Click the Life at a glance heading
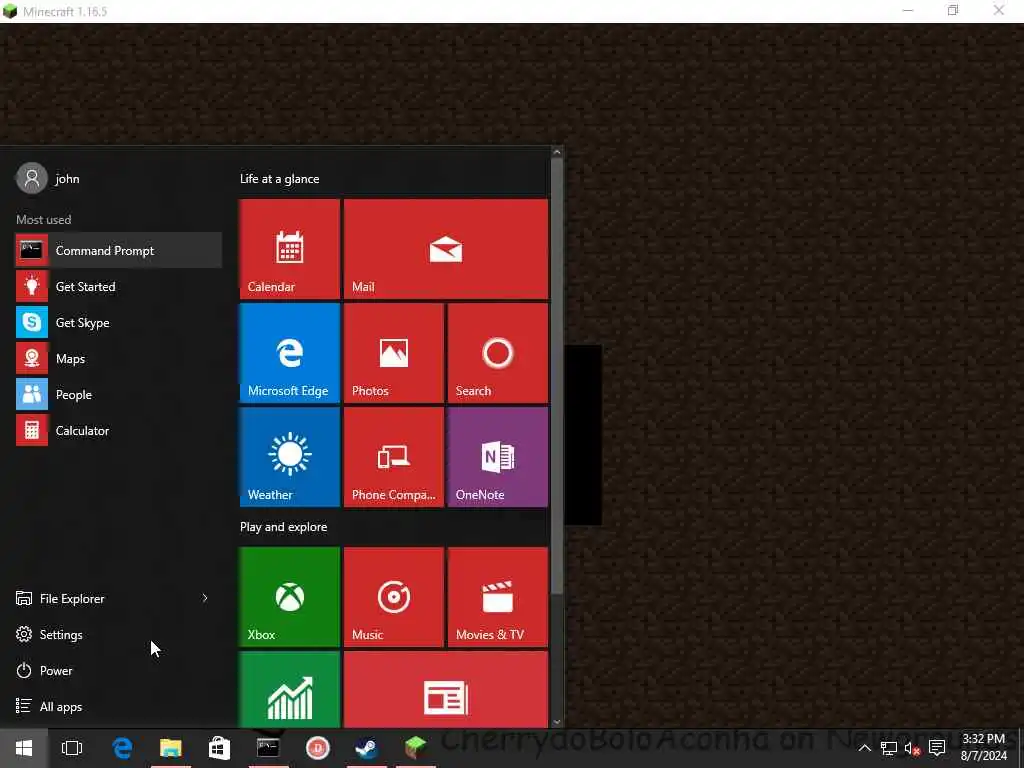 280,178
